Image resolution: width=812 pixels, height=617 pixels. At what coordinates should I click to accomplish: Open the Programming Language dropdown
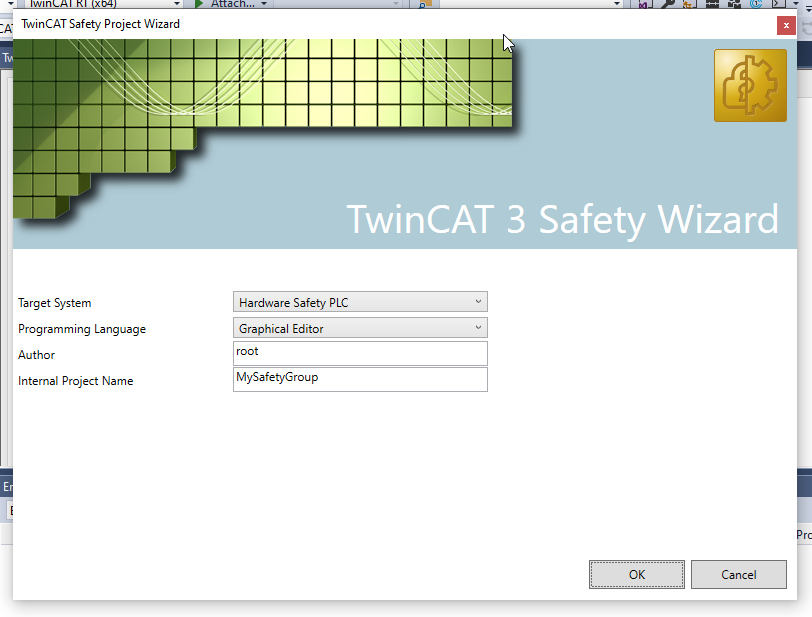tap(360, 328)
